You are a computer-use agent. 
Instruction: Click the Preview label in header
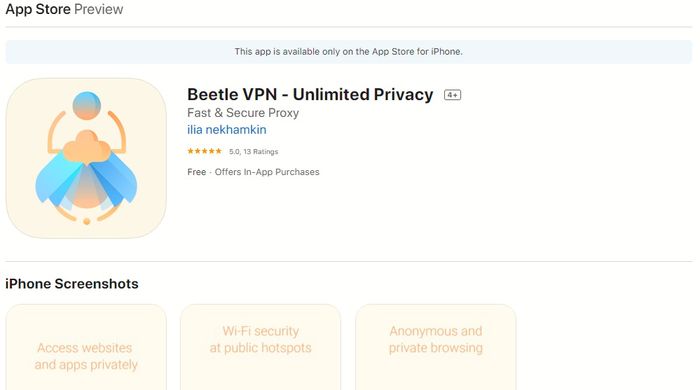[99, 9]
